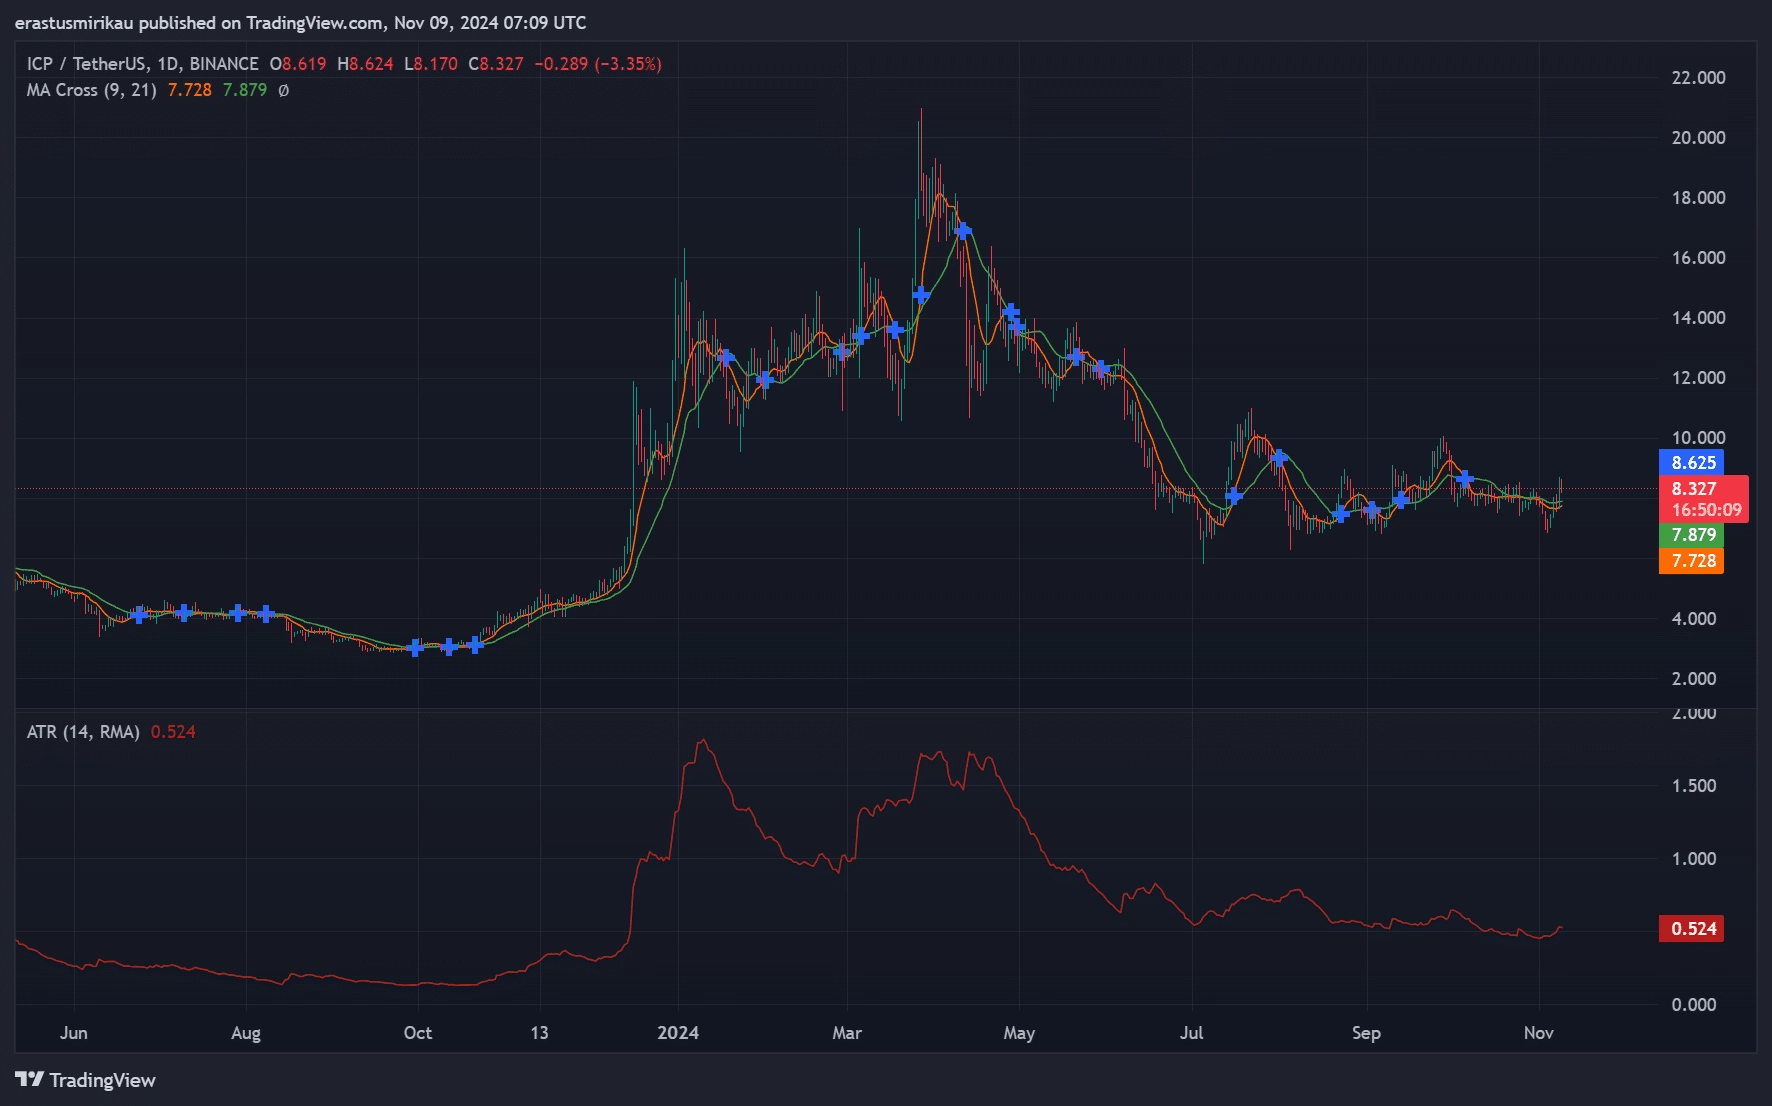Click the orange 7.728 value in MA Cross legend
1772x1106 pixels.
(189, 90)
